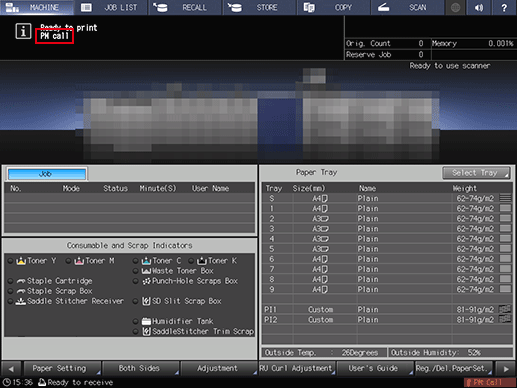The image size is (517, 388).
Task: Select the Tray 3 A3 Plain row
Action: pyautogui.click(x=387, y=229)
